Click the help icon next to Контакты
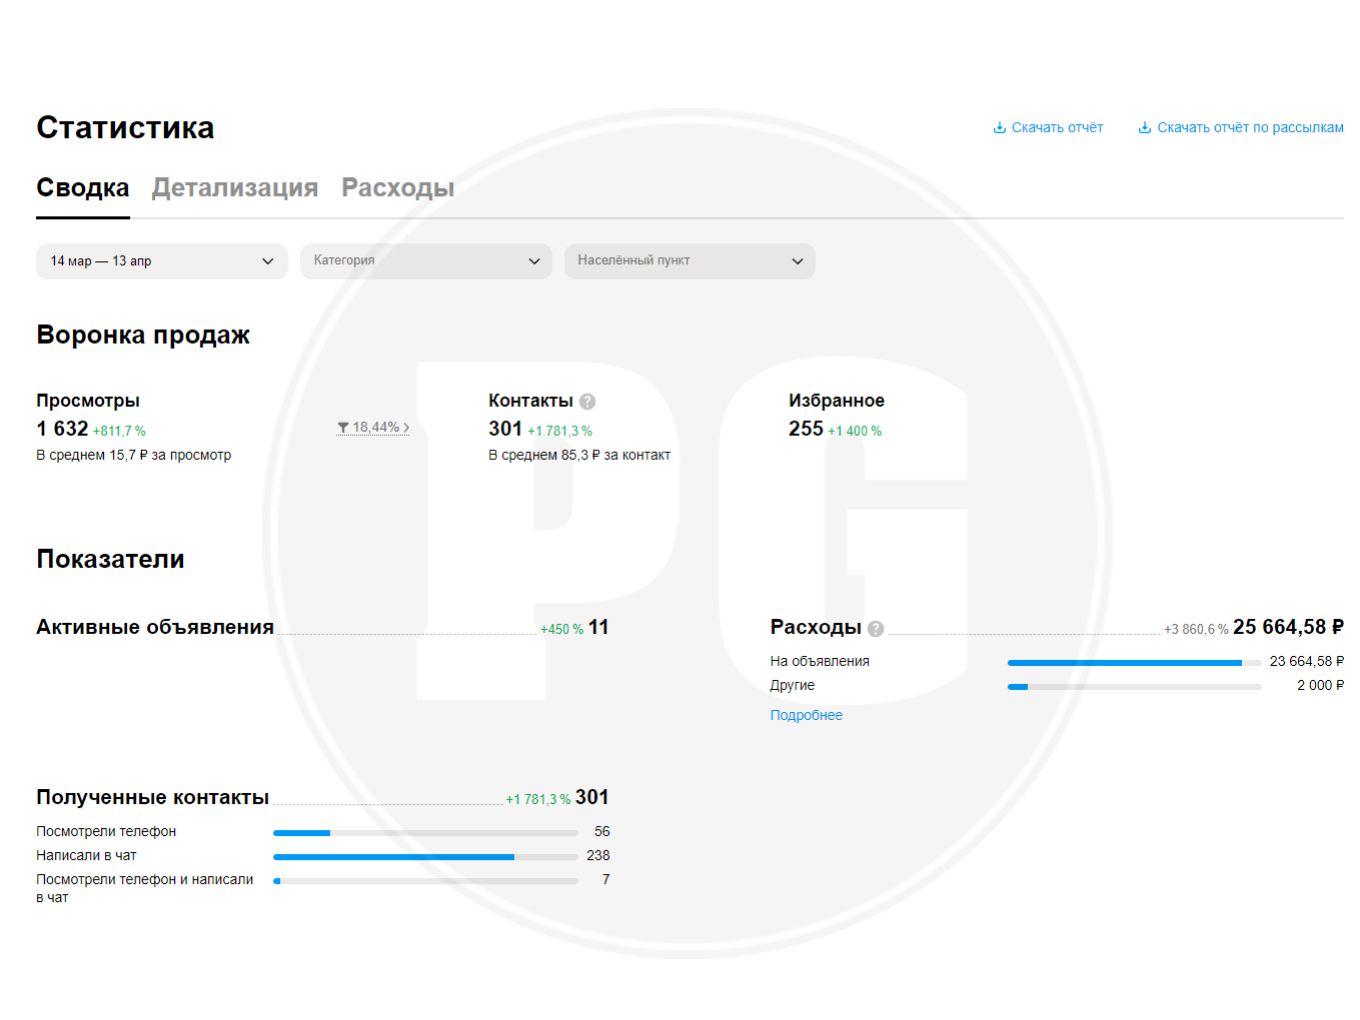Image resolution: width=1360 pixels, height=1020 pixels. point(588,401)
